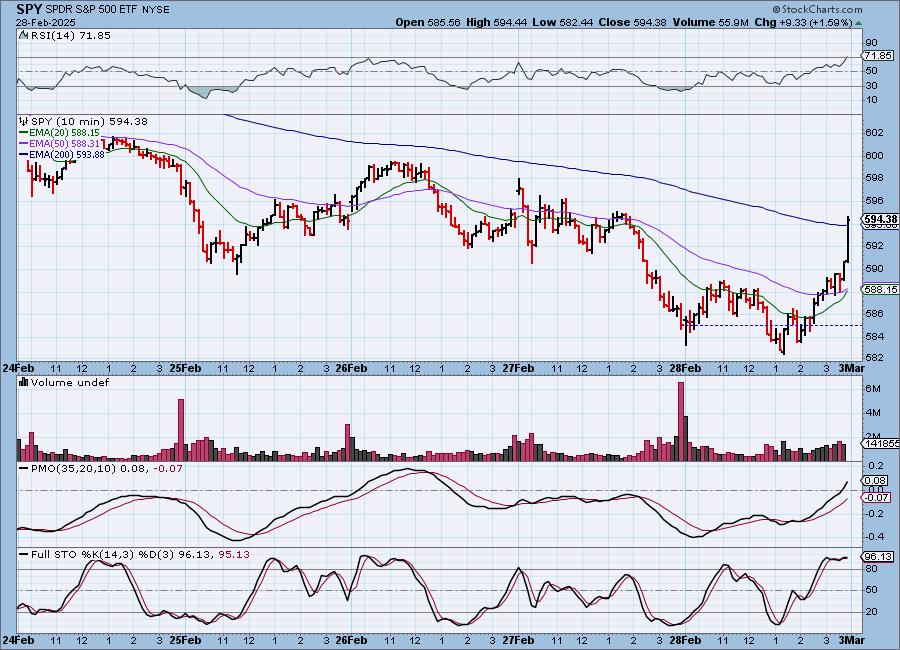
Task: Click the 80 label on stochastic axis
Action: (871, 569)
